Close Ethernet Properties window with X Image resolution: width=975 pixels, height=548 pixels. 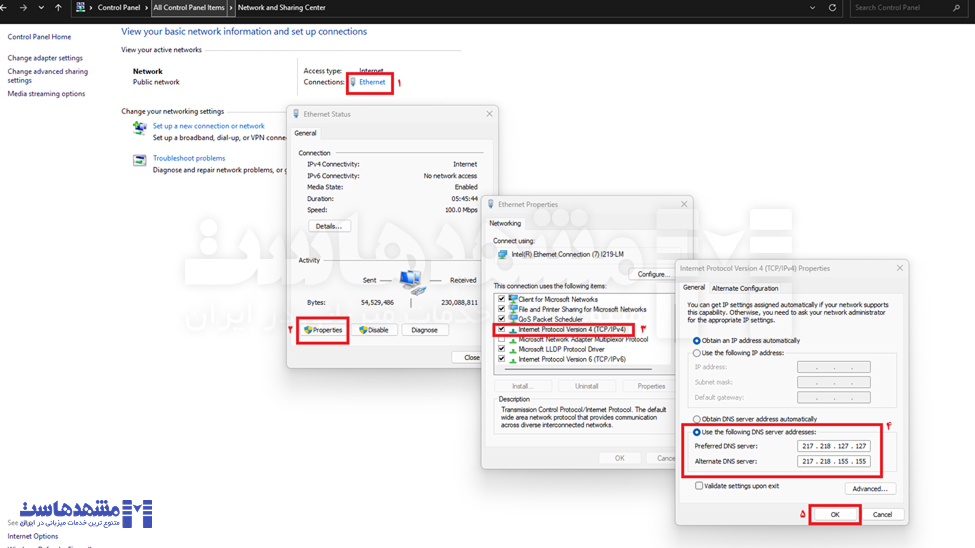(684, 204)
